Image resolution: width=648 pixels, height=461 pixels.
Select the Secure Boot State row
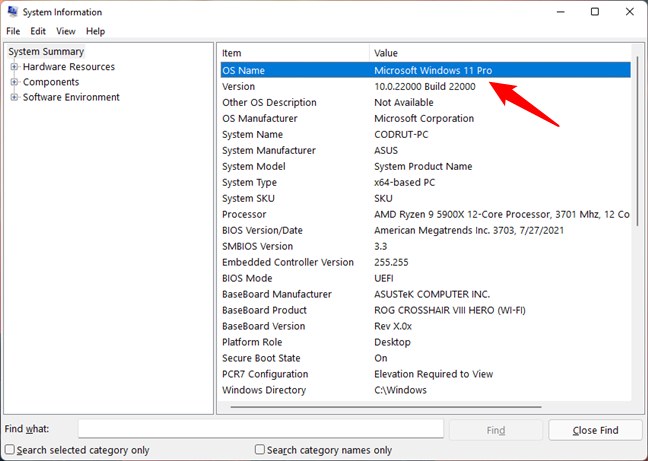425,358
